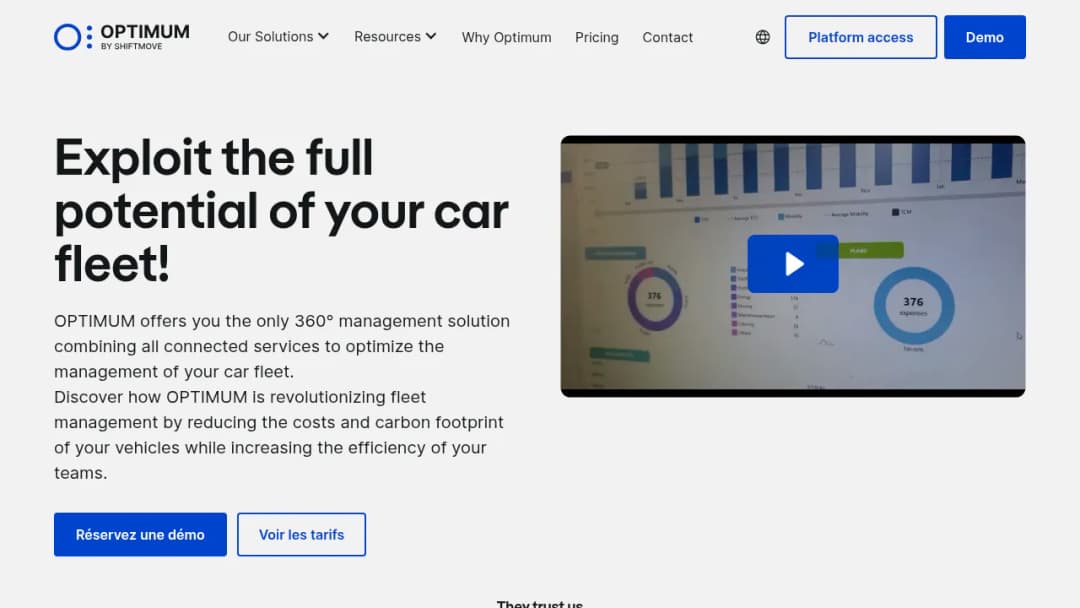Click the paragraph starting "OPTIMUM offers you the only 360°"
1080x608 pixels.
tap(282, 397)
